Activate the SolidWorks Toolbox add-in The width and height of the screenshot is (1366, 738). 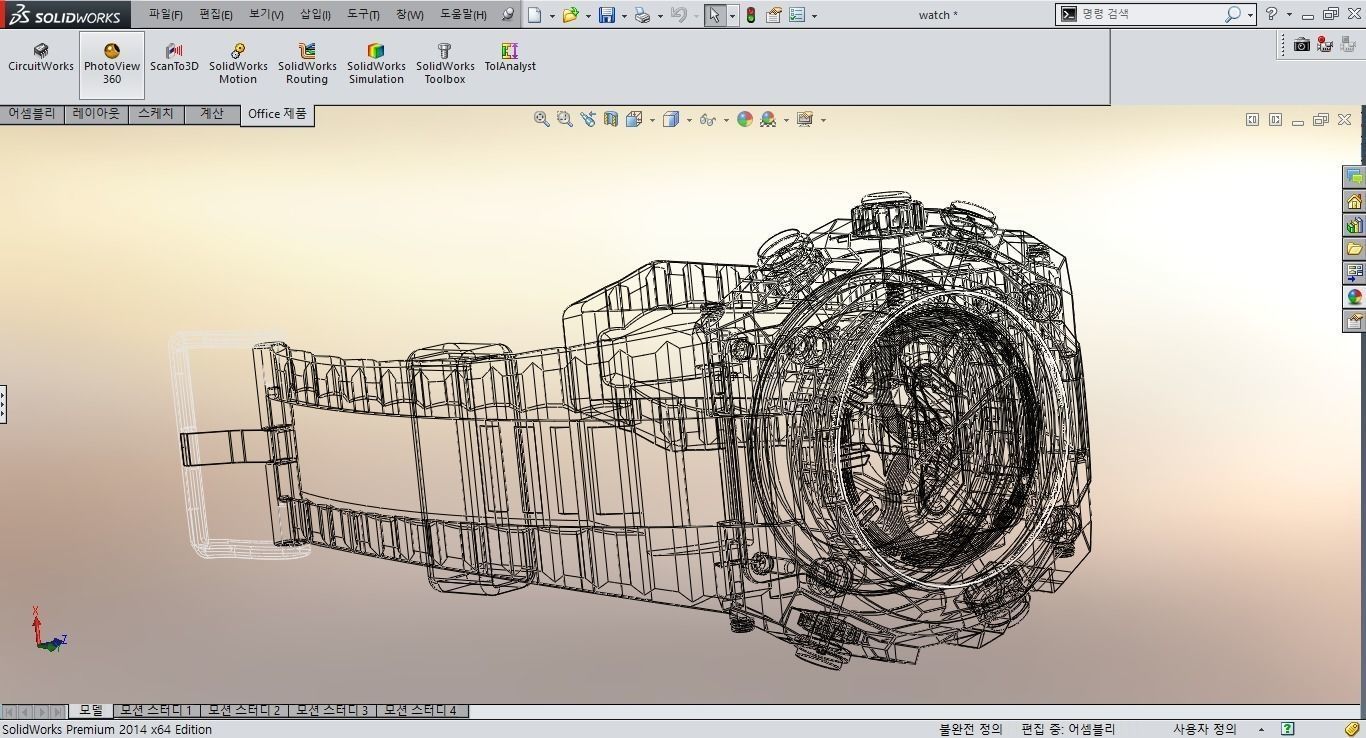pyautogui.click(x=445, y=64)
